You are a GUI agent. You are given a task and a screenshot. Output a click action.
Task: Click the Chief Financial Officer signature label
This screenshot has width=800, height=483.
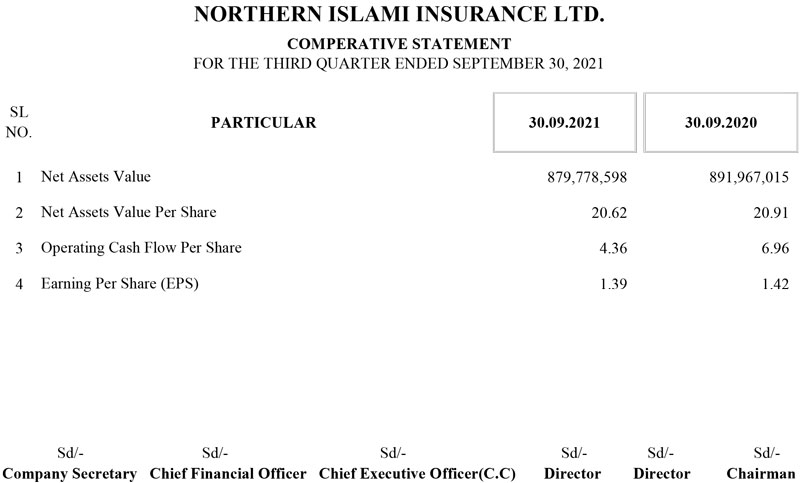coord(228,473)
